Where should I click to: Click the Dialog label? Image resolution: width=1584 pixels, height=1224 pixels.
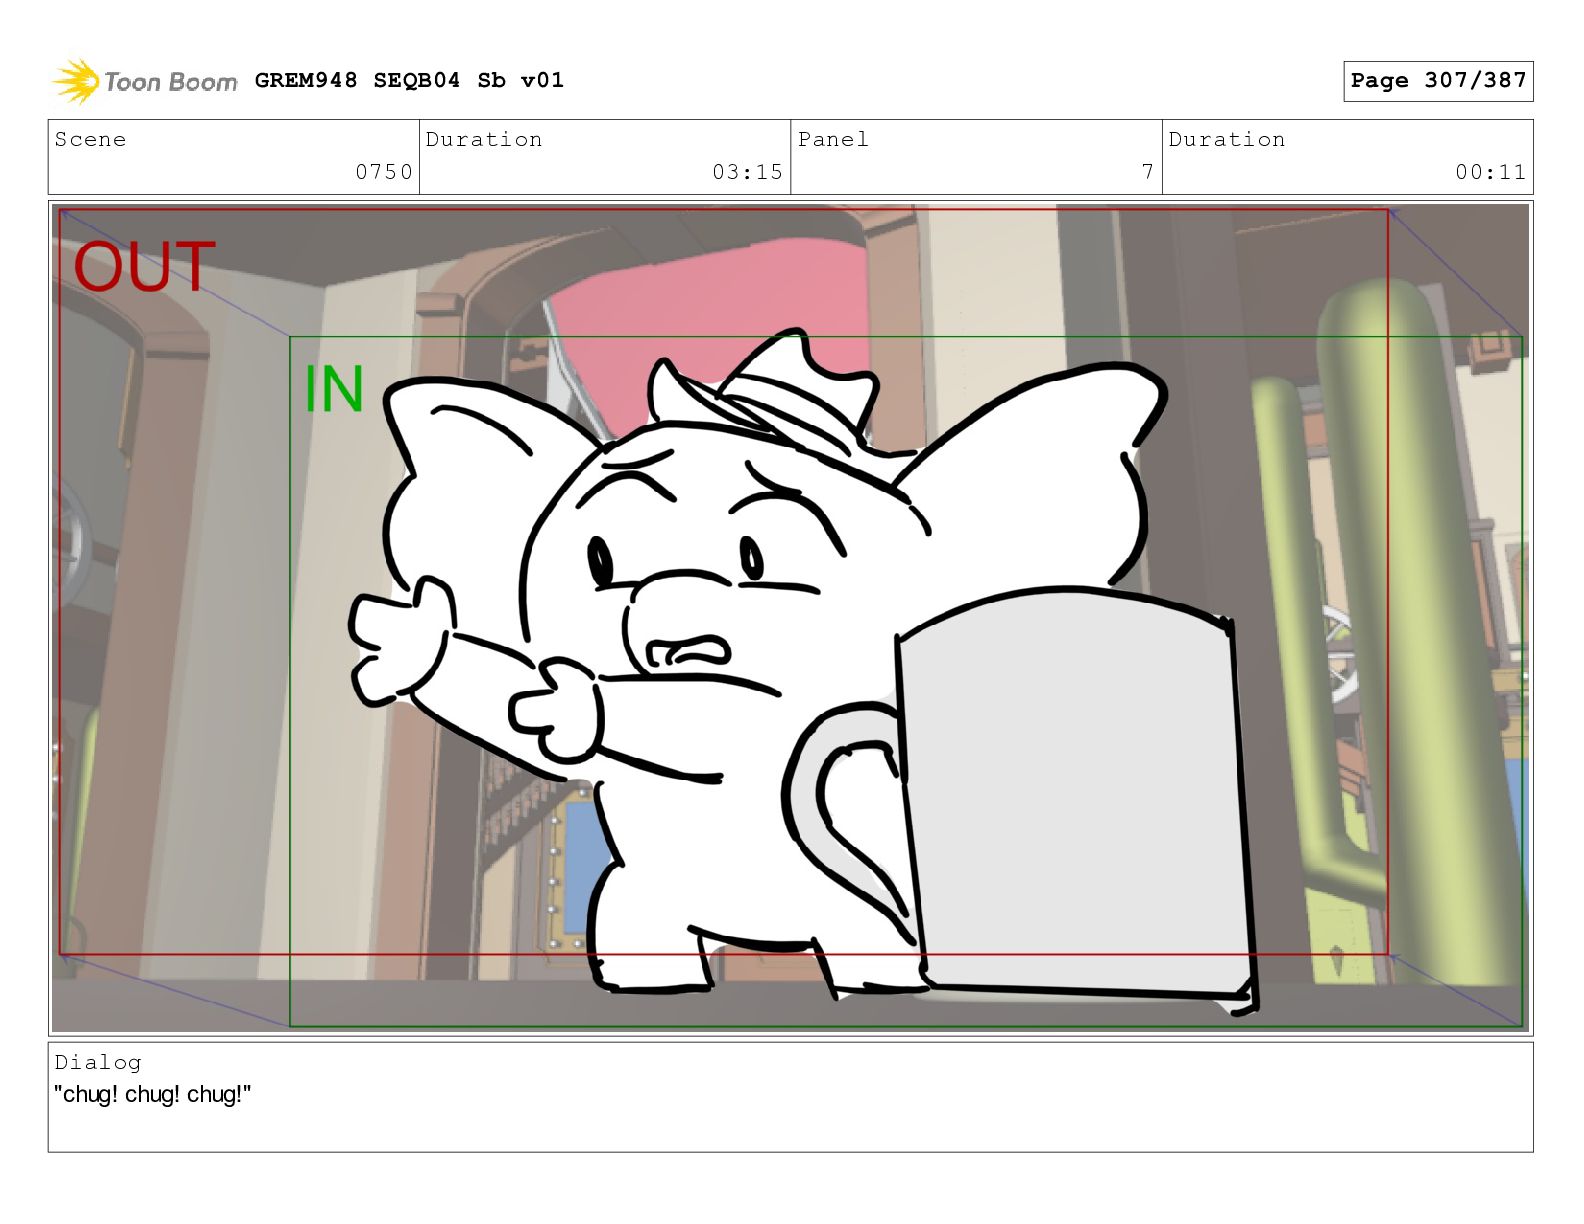(x=98, y=1062)
